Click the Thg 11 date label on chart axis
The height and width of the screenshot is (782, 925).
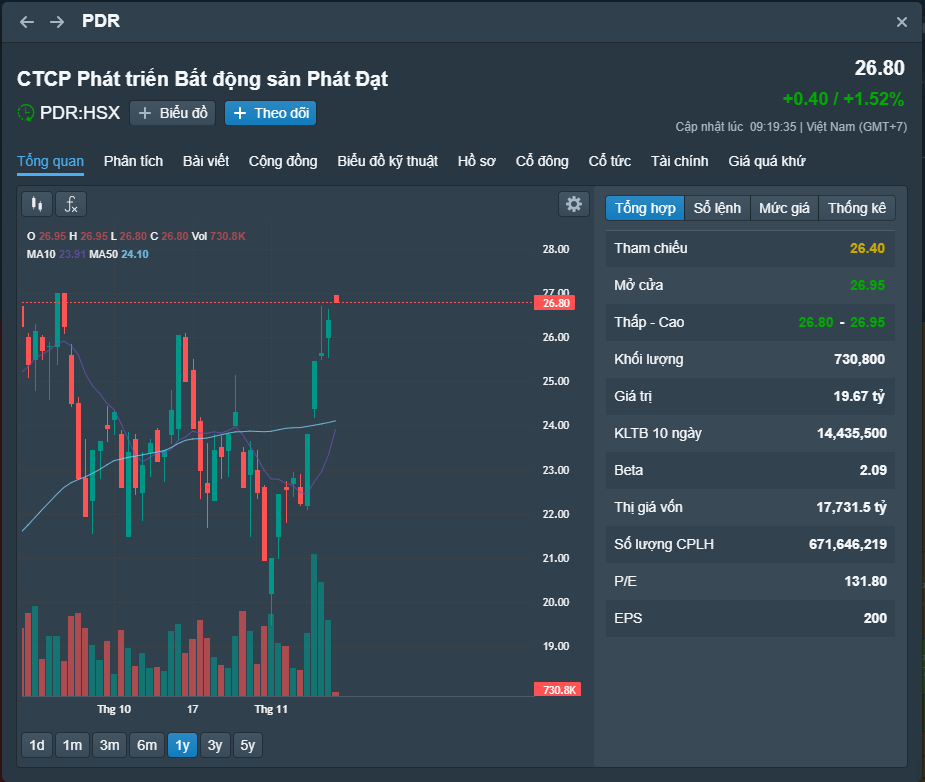pyautogui.click(x=271, y=709)
